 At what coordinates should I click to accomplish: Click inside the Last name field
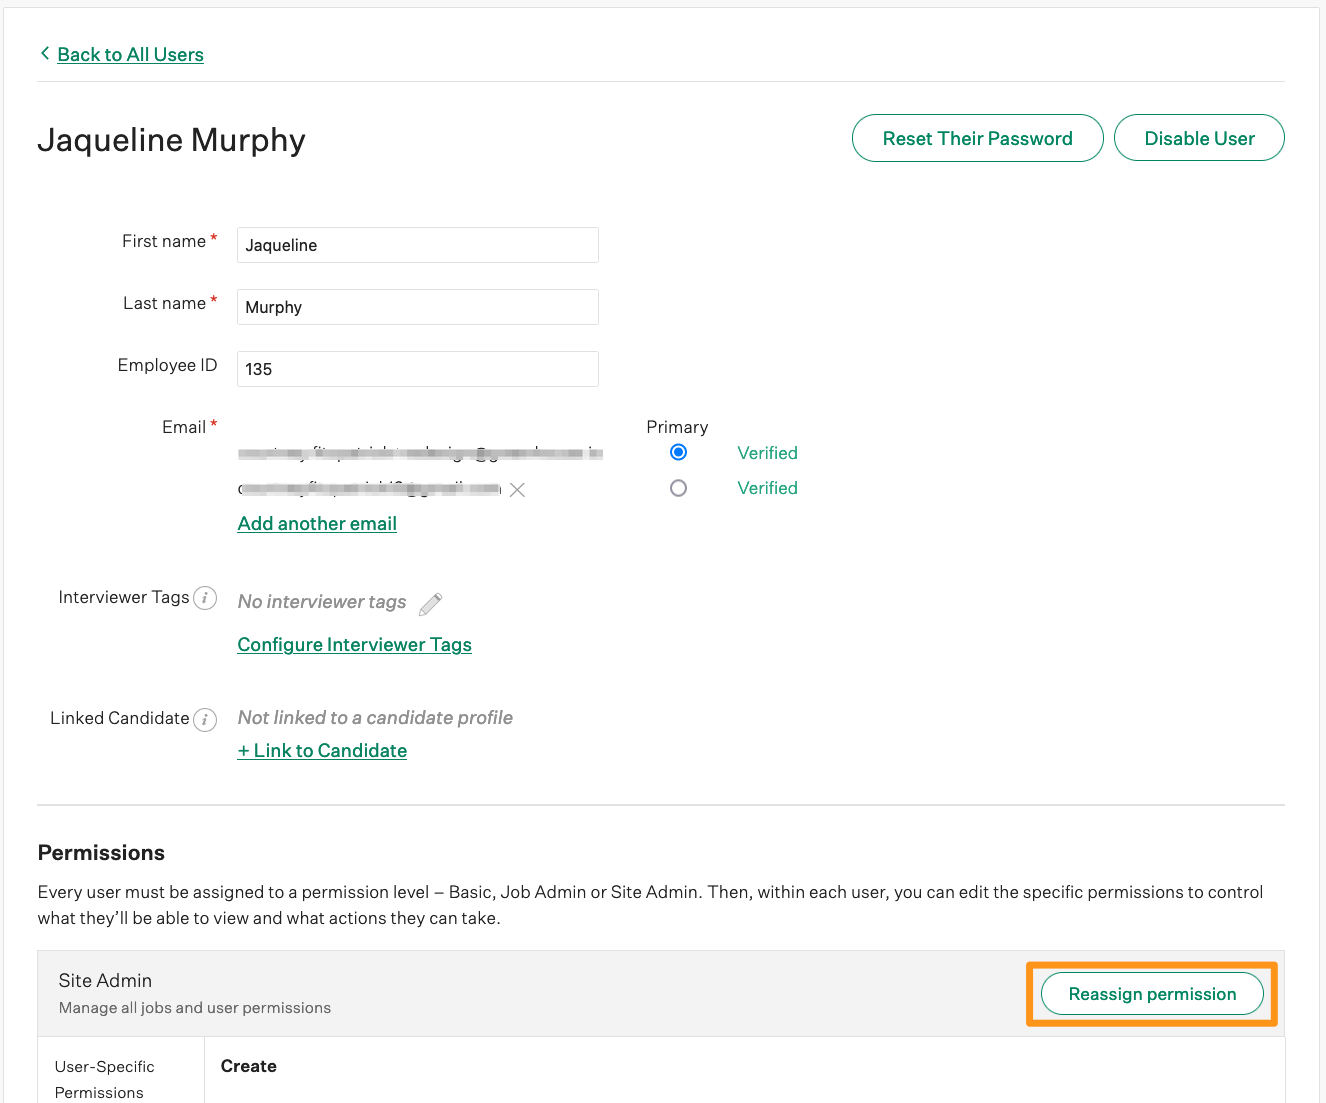pos(417,306)
